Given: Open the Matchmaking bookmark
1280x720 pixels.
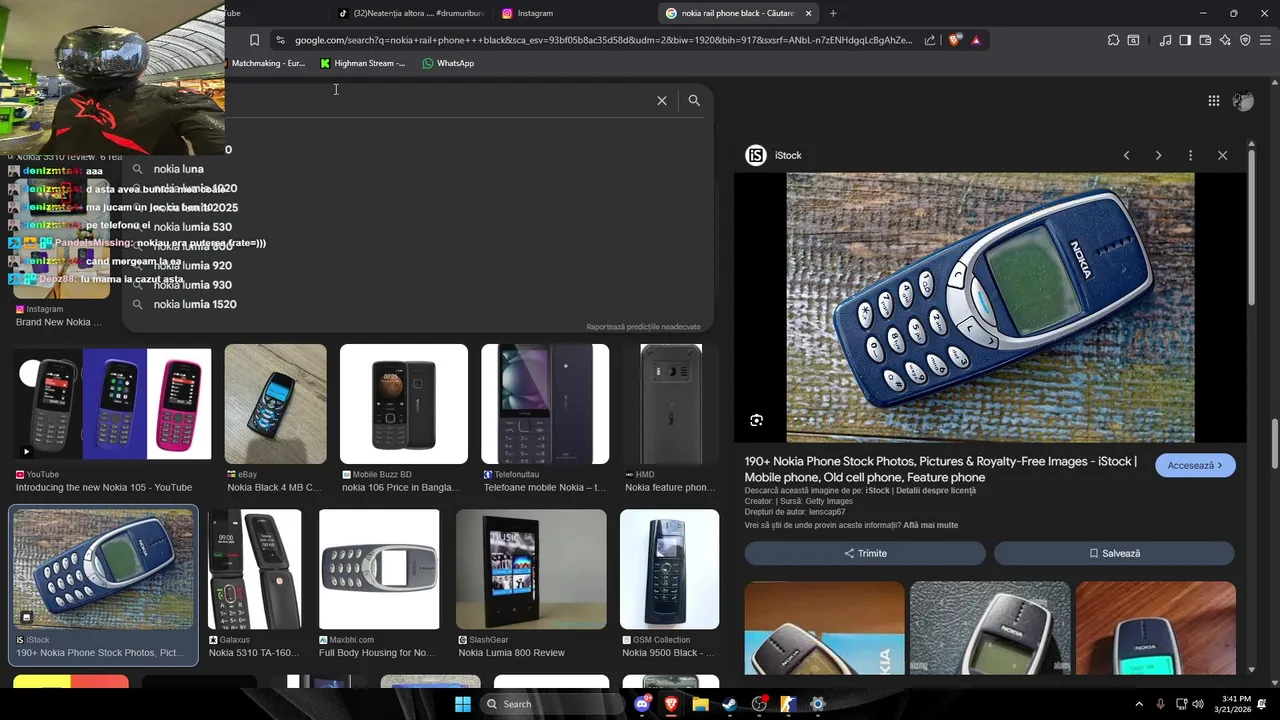Looking at the screenshot, I should [x=267, y=63].
